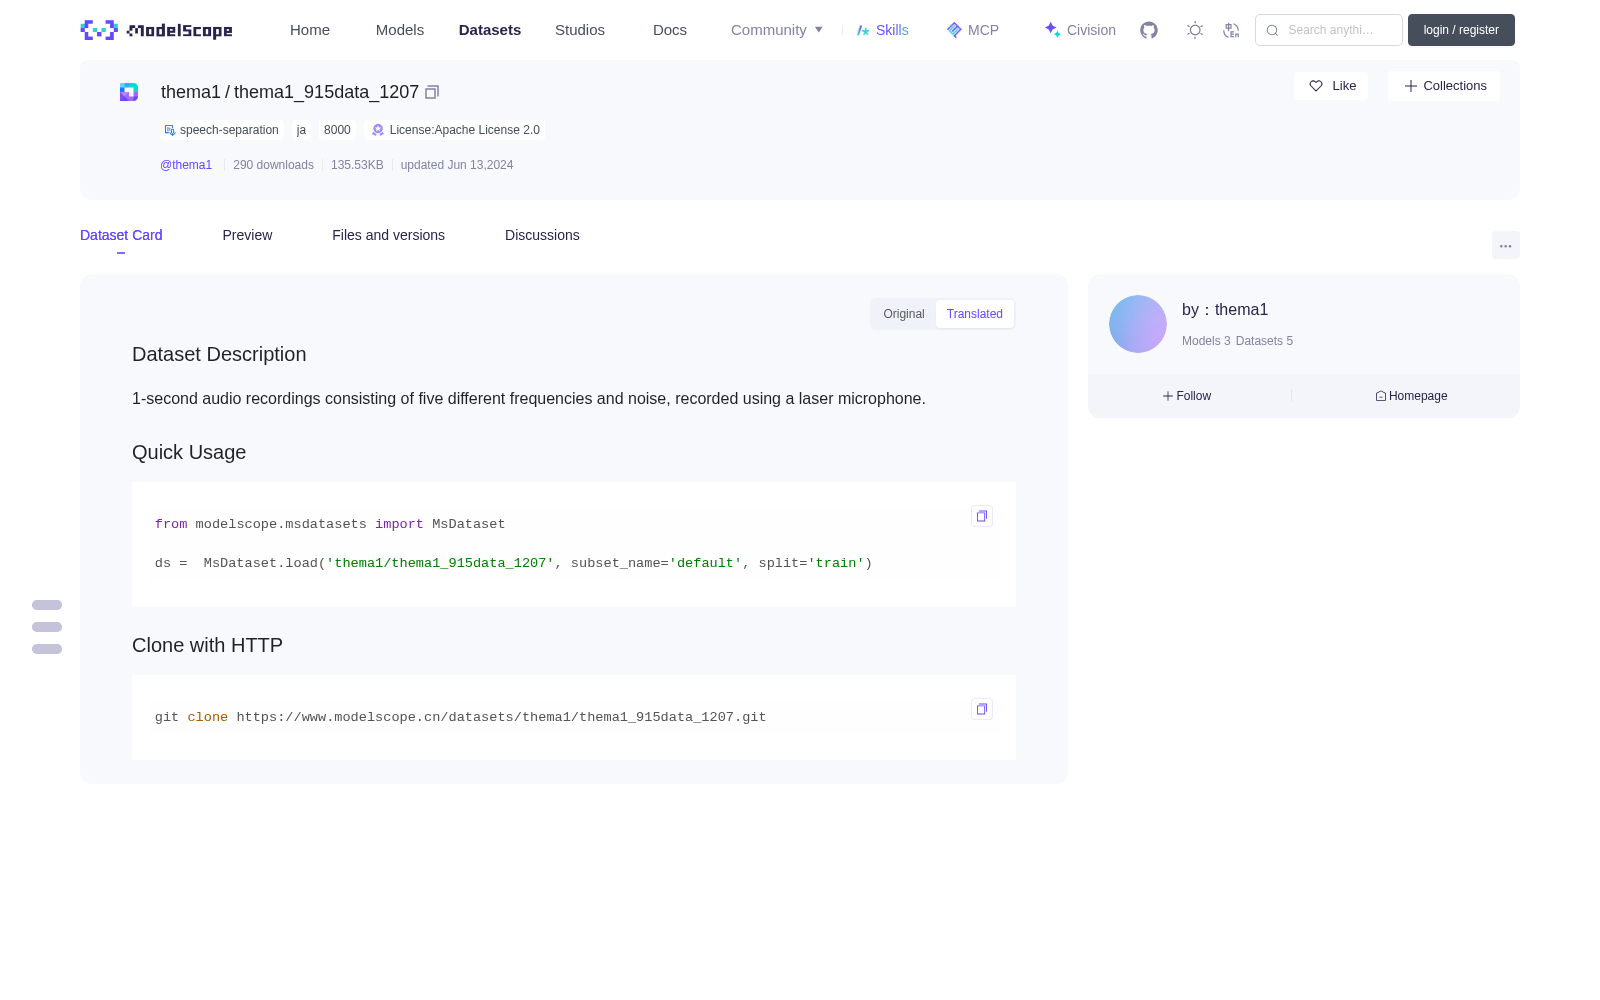The image size is (1600, 1000).
Task: Click the 'by：thema1' author name
Action: coord(1225,310)
